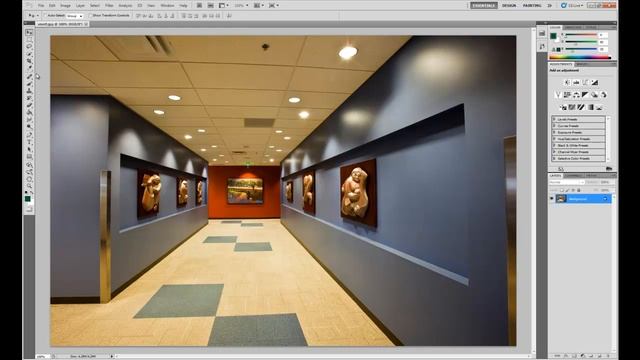Open the Window menu
This screenshot has height=360, width=640.
tap(167, 6)
